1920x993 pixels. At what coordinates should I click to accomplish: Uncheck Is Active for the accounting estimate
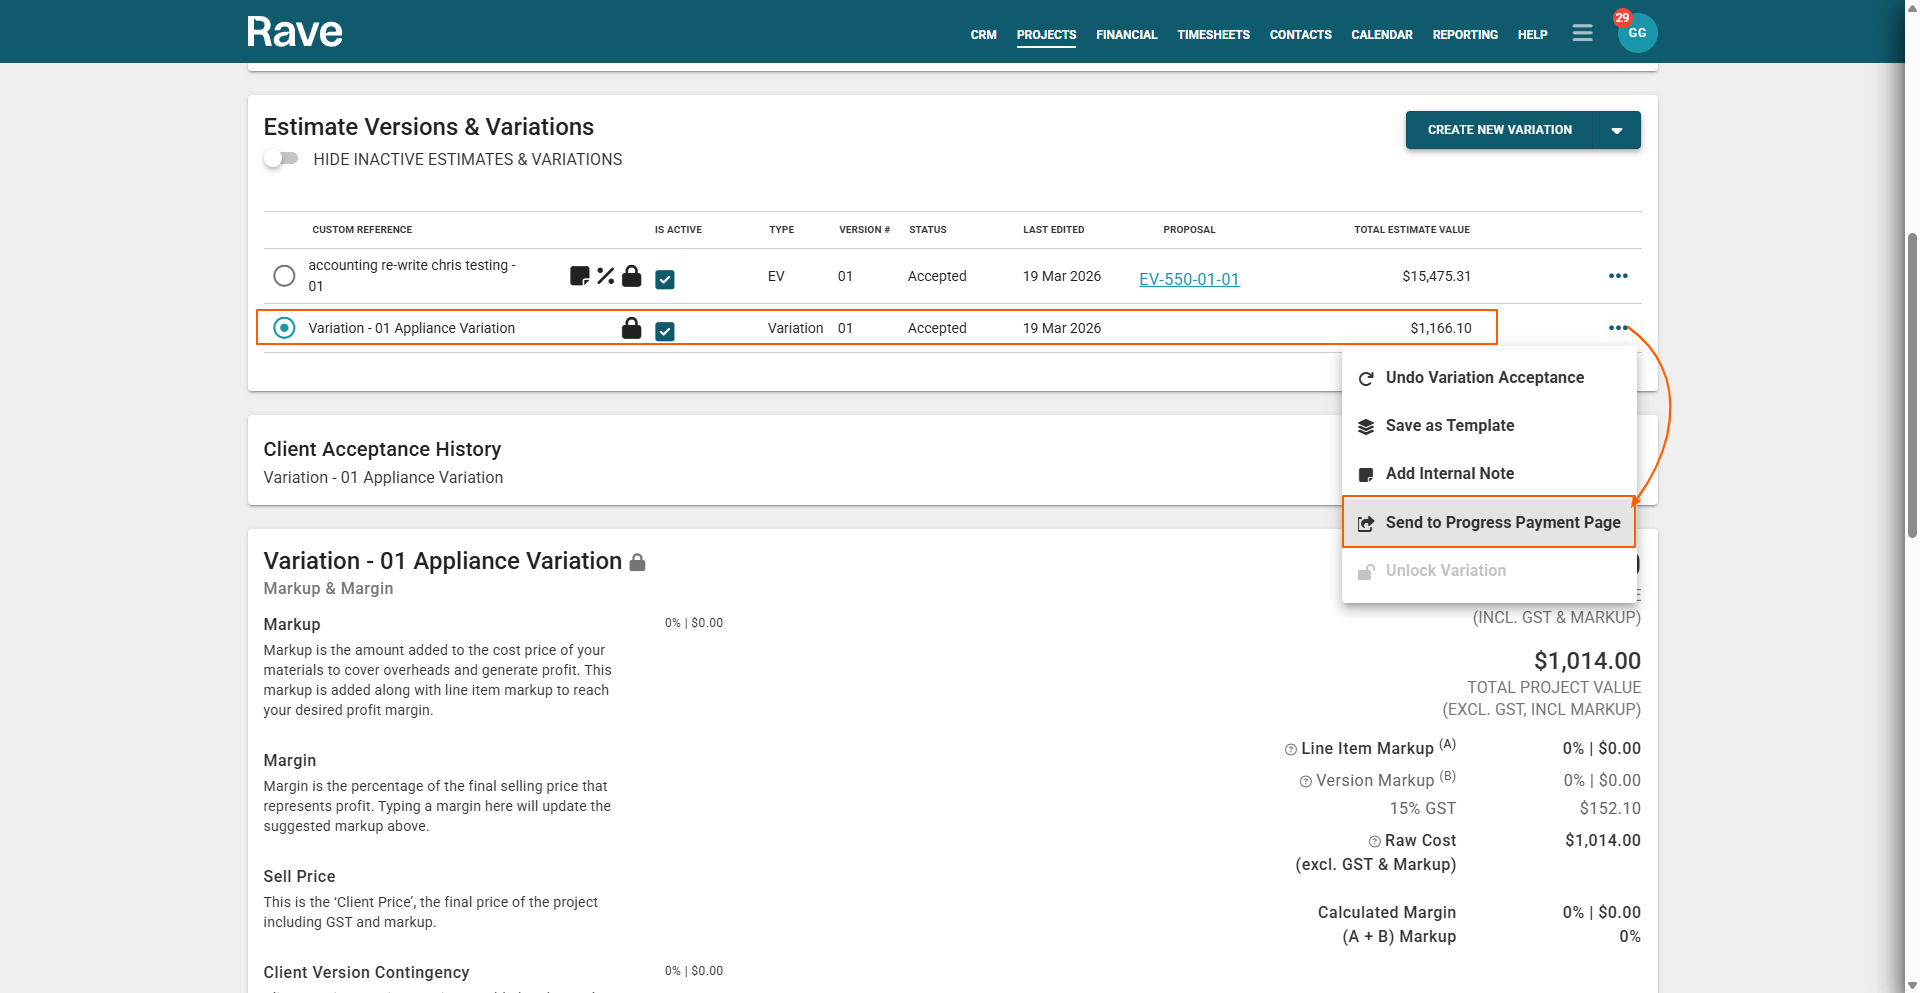click(665, 279)
